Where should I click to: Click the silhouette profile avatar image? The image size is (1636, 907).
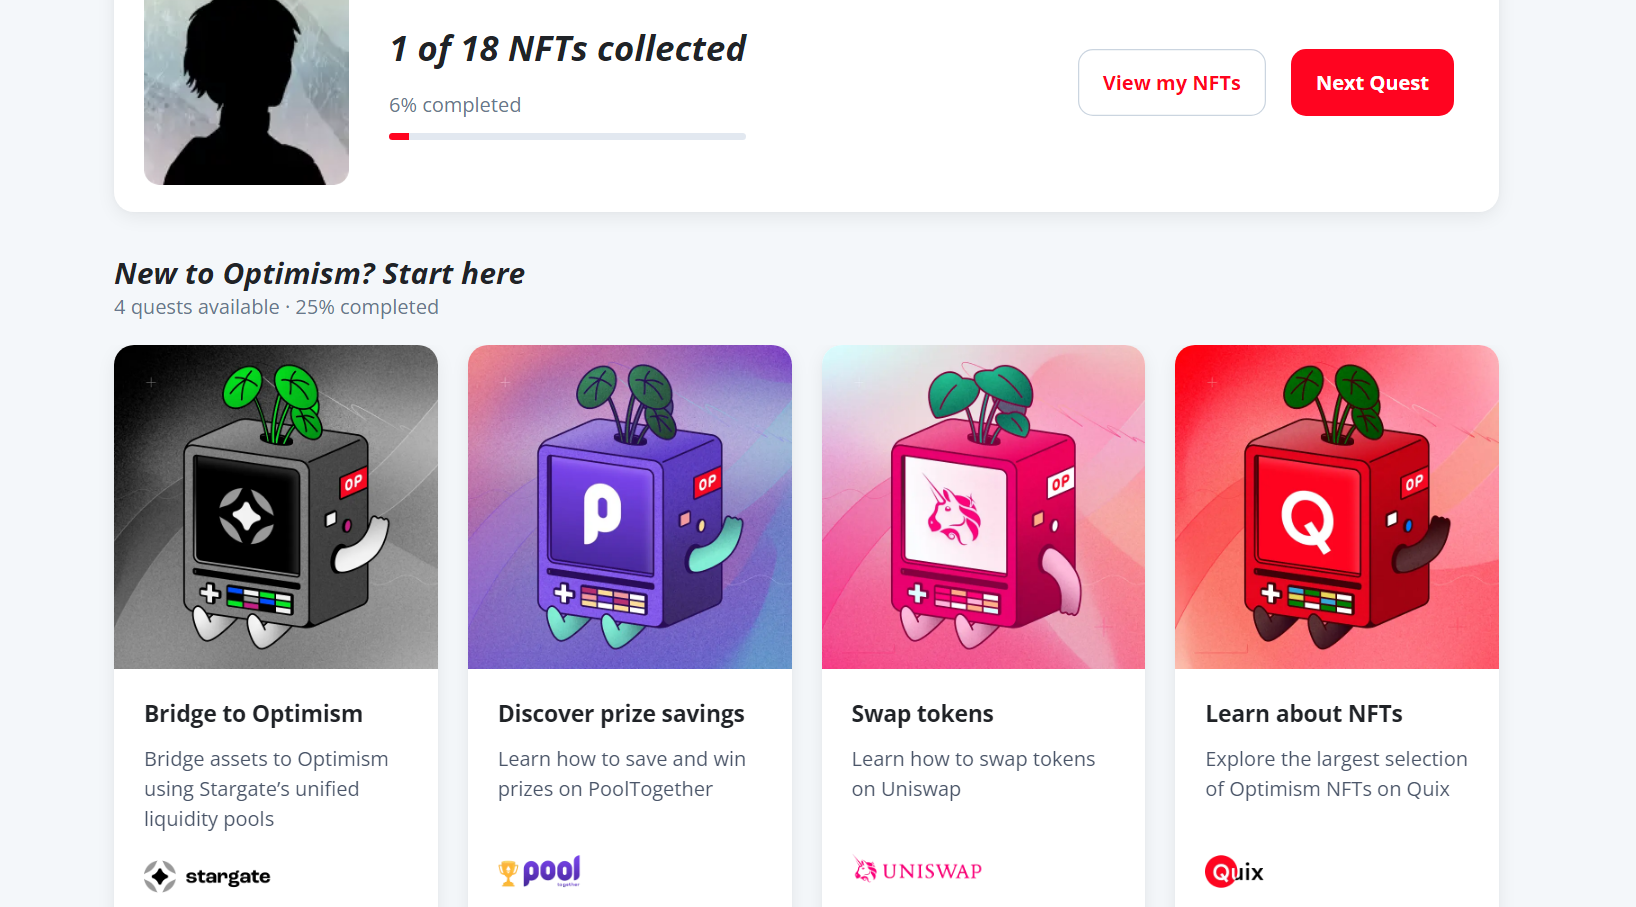pos(246,92)
